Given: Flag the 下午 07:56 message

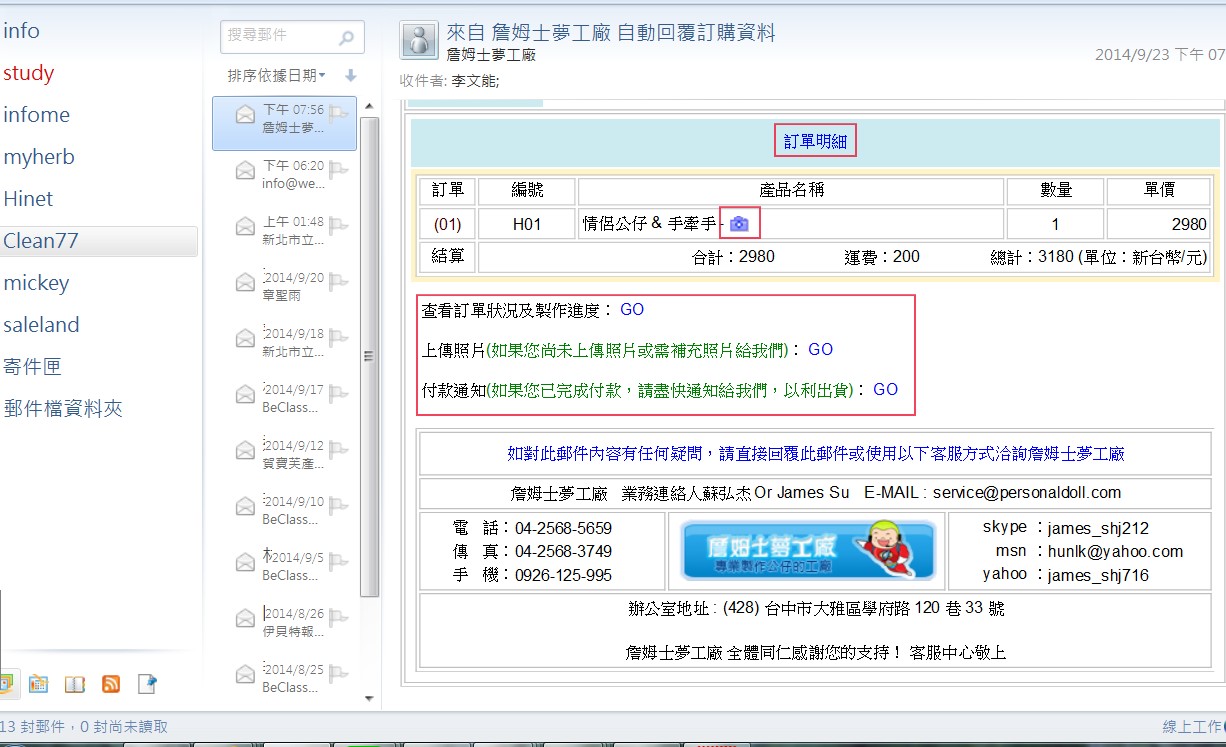Looking at the screenshot, I should point(338,113).
